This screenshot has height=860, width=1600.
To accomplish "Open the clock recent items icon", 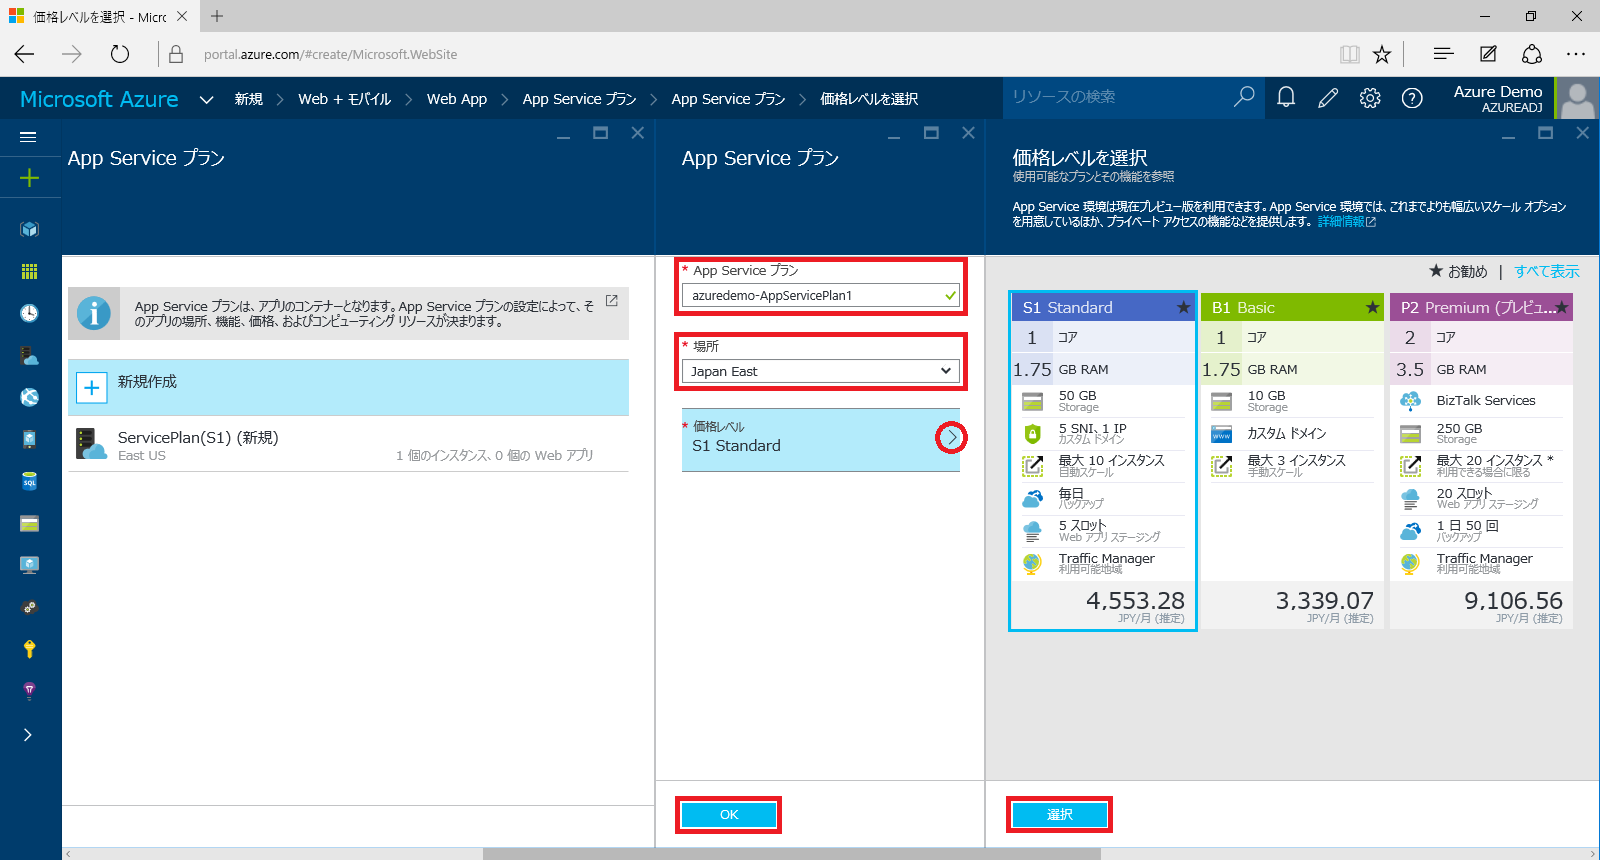I will (x=29, y=313).
